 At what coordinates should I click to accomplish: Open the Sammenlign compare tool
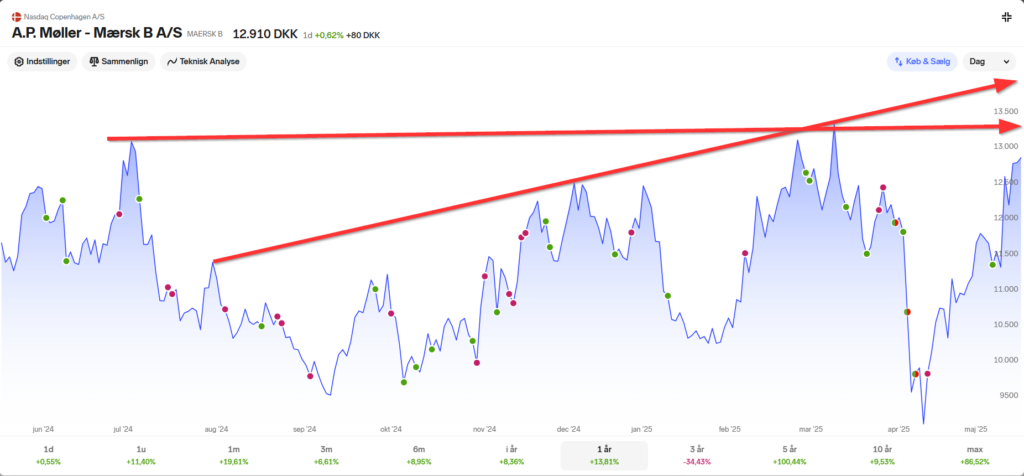[x=119, y=62]
